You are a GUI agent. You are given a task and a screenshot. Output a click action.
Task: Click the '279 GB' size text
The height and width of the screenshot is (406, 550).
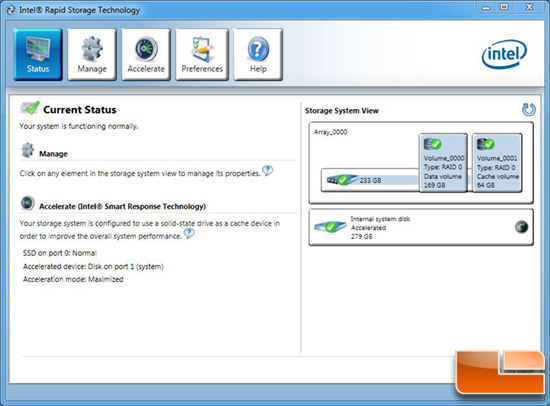tap(362, 237)
